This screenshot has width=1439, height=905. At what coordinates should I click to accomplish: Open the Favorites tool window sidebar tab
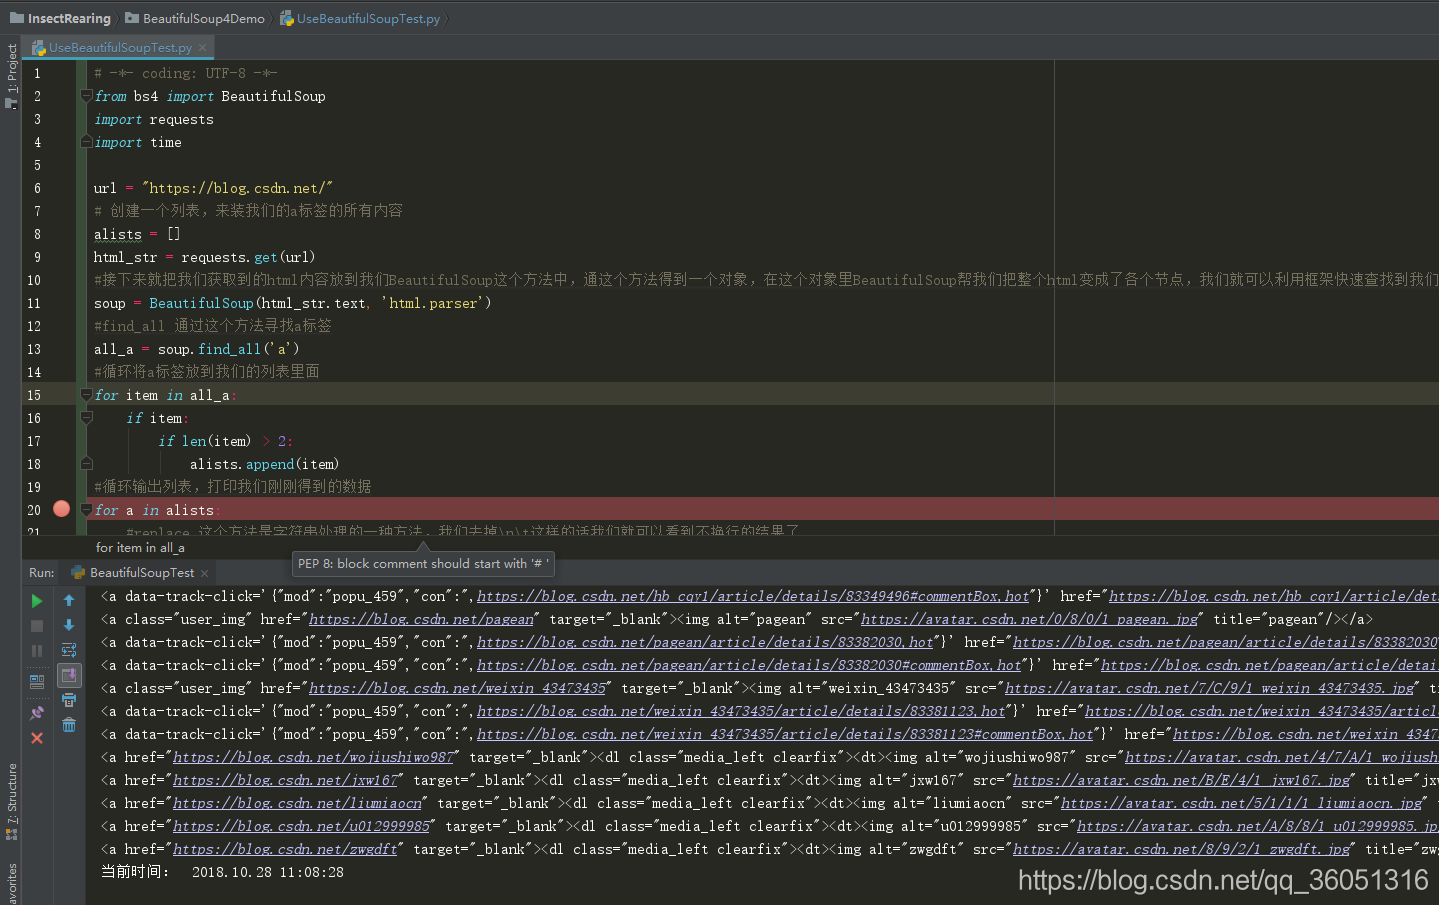(11, 884)
